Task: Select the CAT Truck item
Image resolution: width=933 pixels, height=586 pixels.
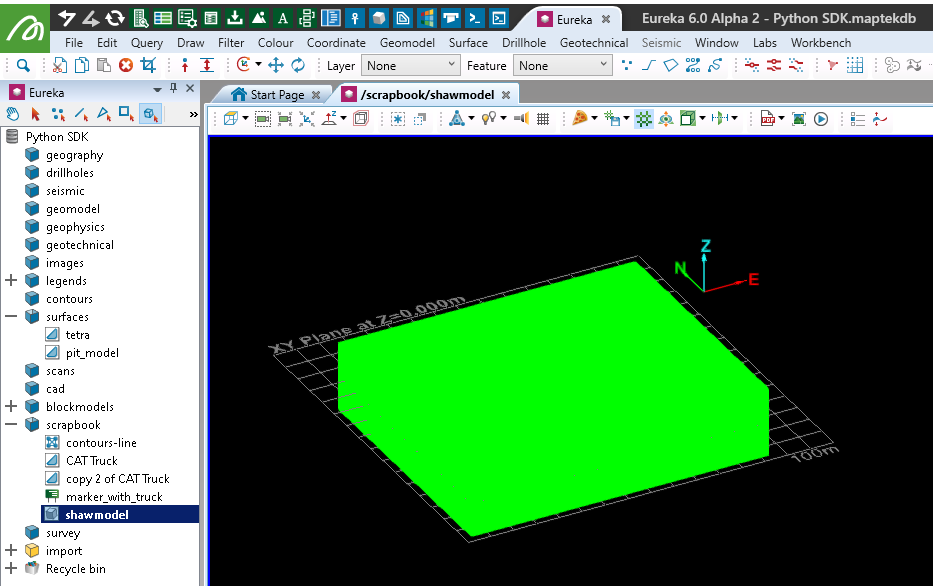Action: tap(92, 461)
